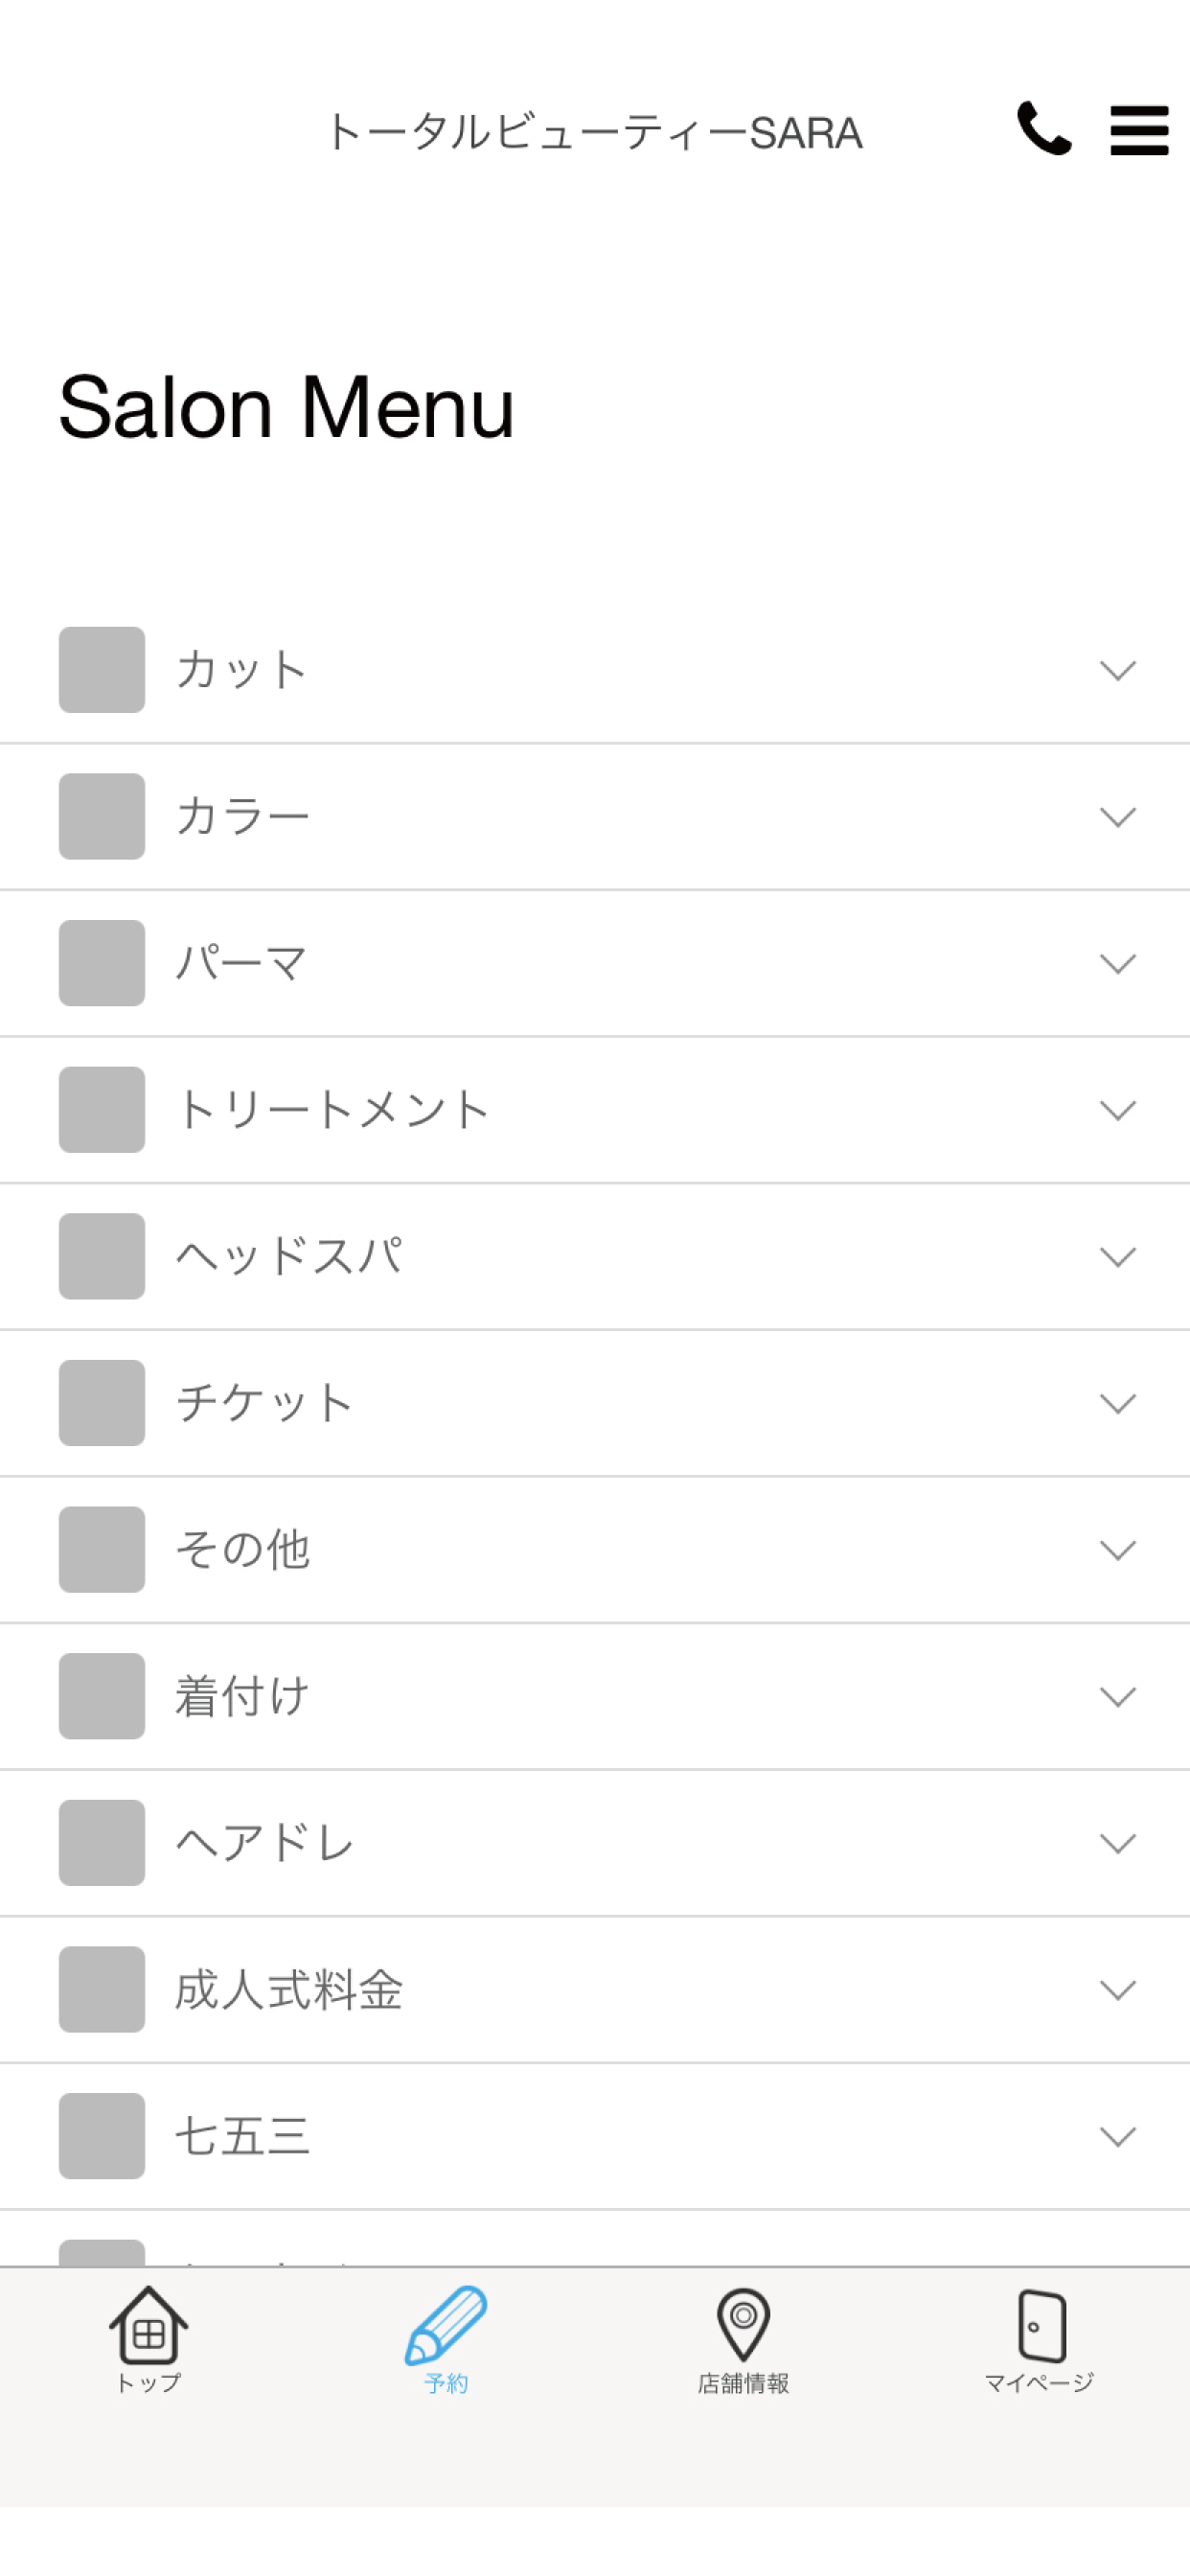Expand the カット chevron arrow
1190x2576 pixels.
click(x=1117, y=670)
